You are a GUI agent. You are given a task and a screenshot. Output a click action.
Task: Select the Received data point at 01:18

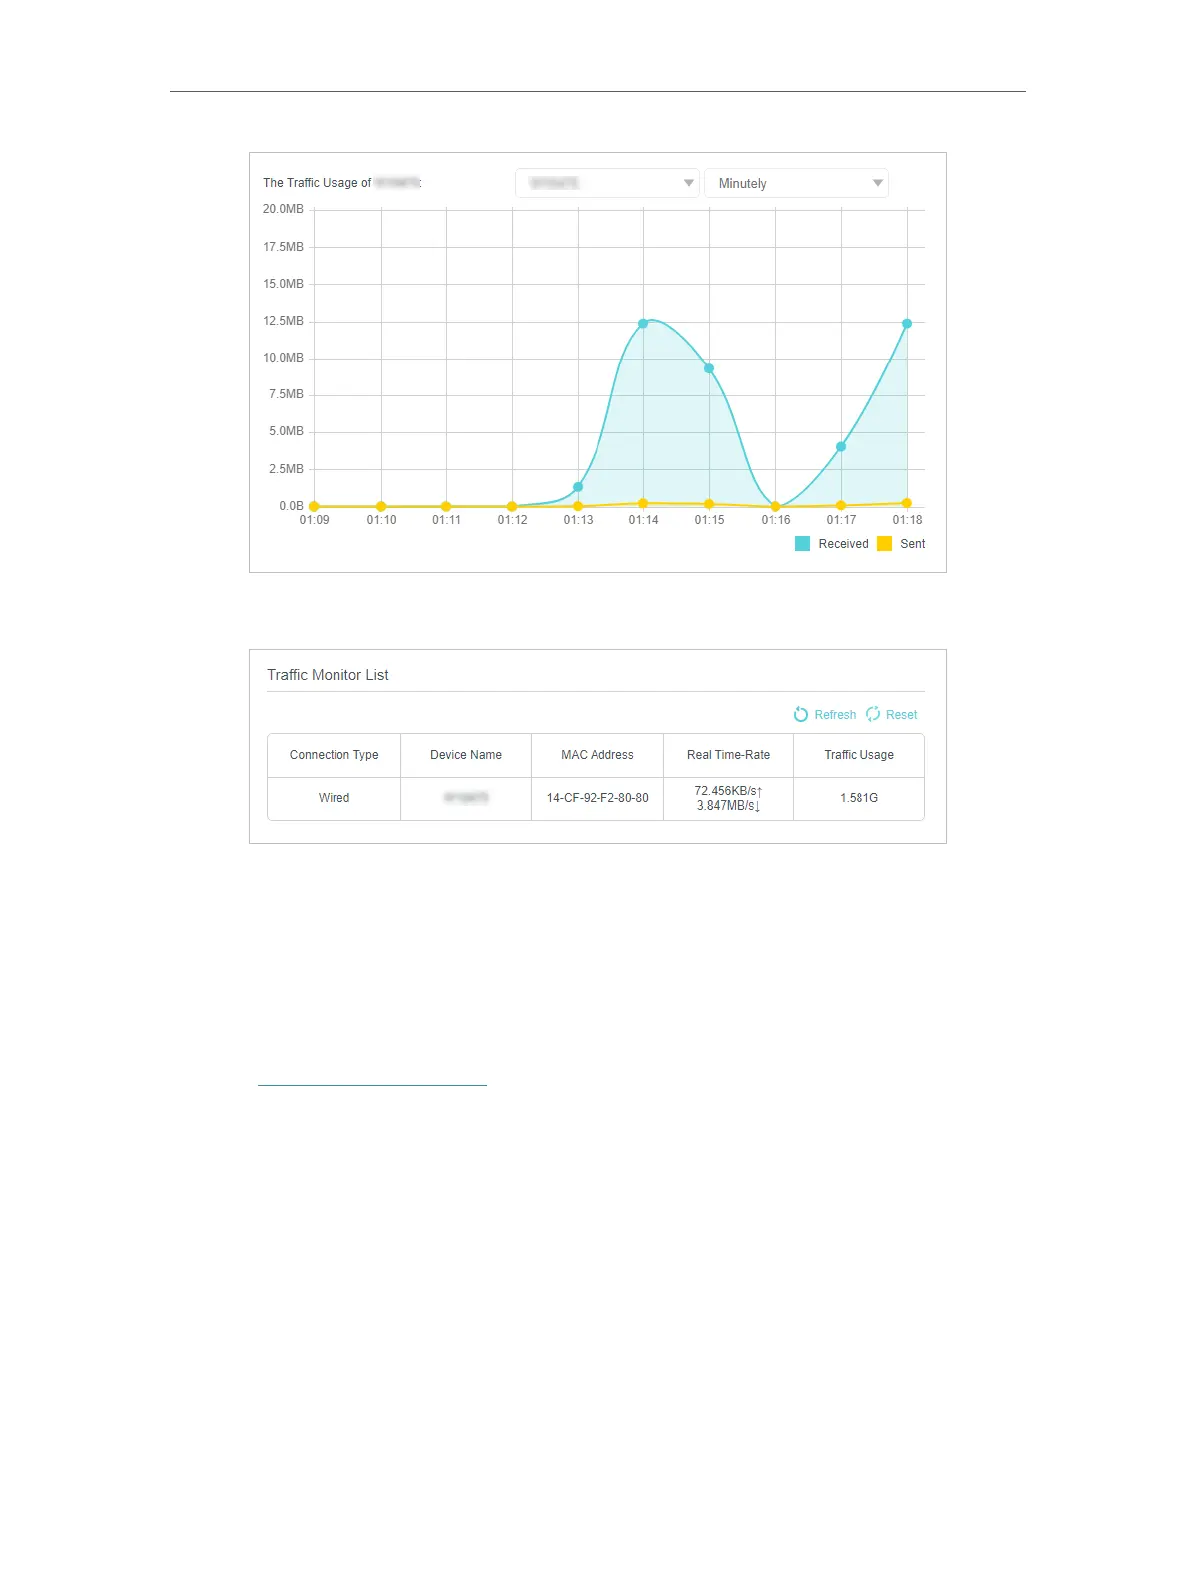point(907,324)
